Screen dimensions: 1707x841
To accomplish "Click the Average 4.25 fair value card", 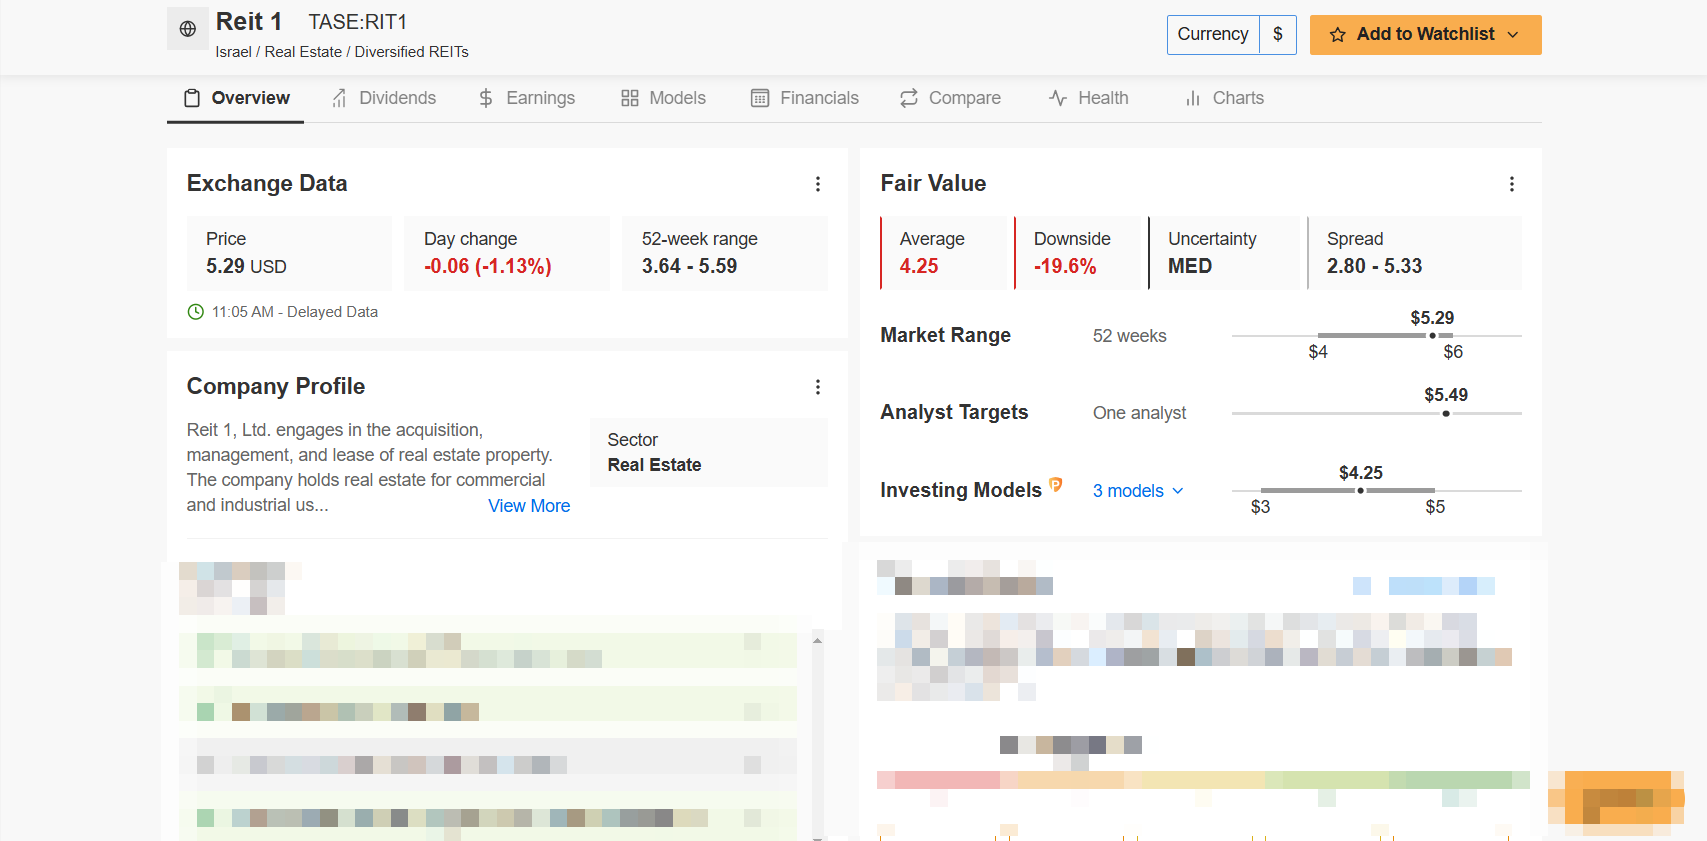I will pos(944,253).
